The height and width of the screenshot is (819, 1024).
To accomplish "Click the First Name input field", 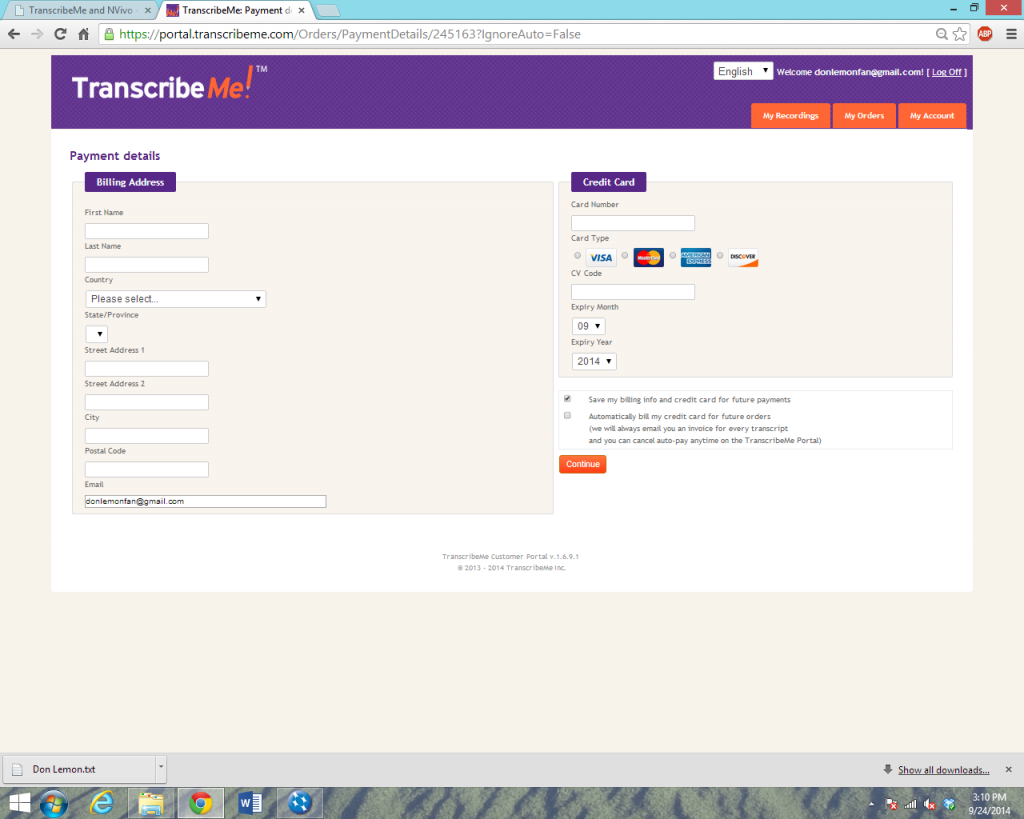I will pyautogui.click(x=147, y=231).
